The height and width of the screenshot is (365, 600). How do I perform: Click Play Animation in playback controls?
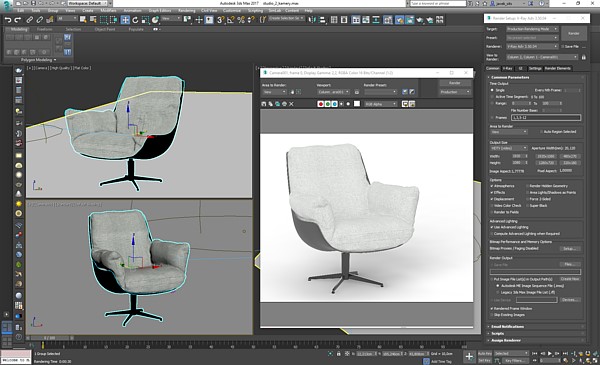tap(550, 354)
